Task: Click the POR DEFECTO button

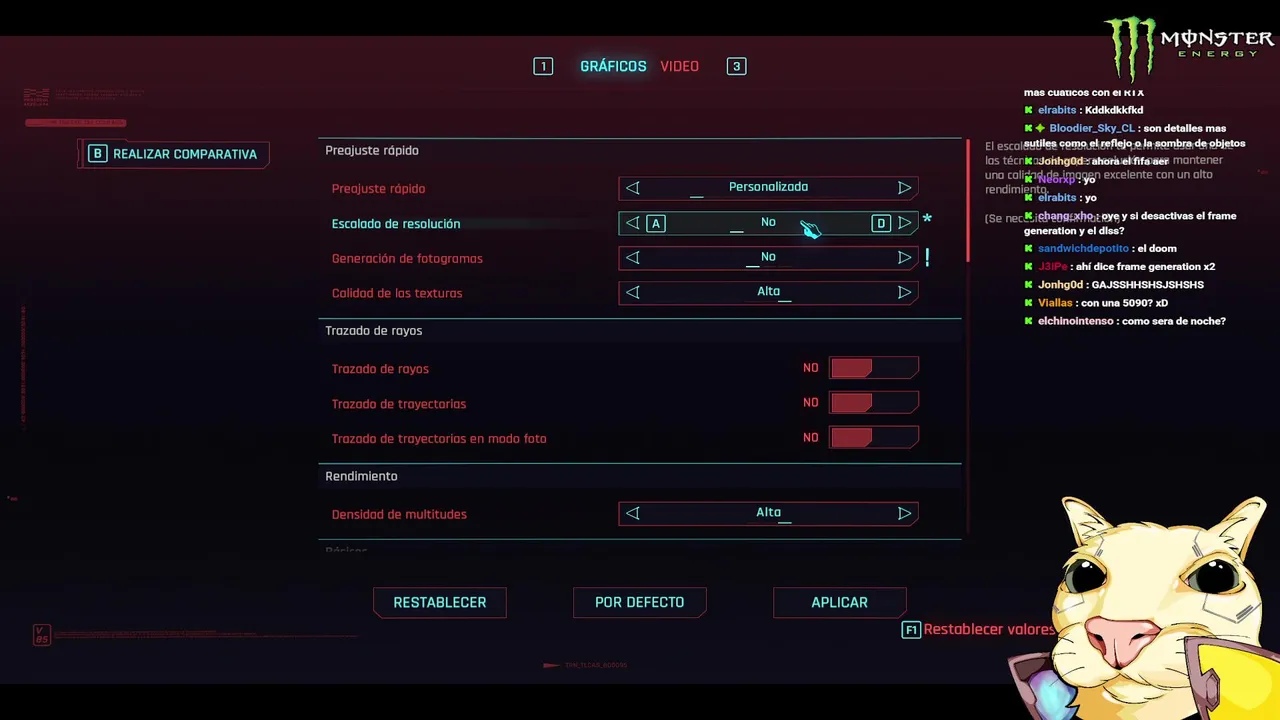Action: point(640,602)
